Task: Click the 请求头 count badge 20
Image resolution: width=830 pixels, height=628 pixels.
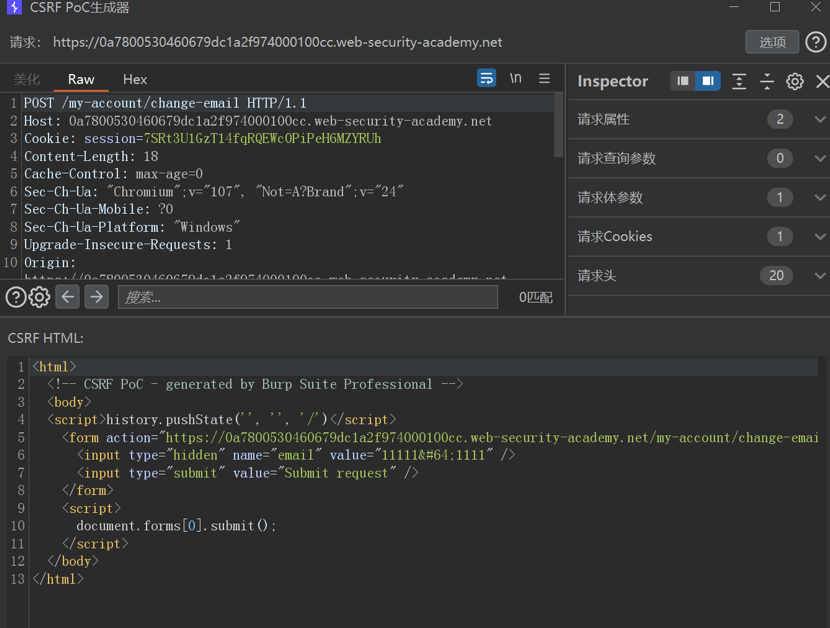Action: pyautogui.click(x=776, y=275)
